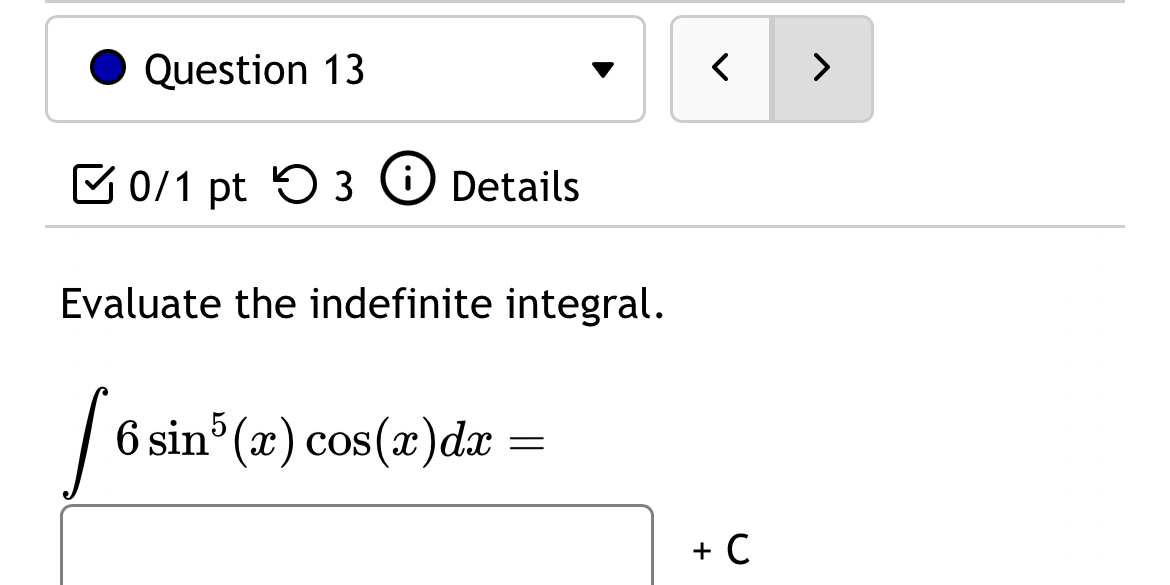The height and width of the screenshot is (585, 1170).
Task: Click the left chevron to go back a question
Action: 721,69
